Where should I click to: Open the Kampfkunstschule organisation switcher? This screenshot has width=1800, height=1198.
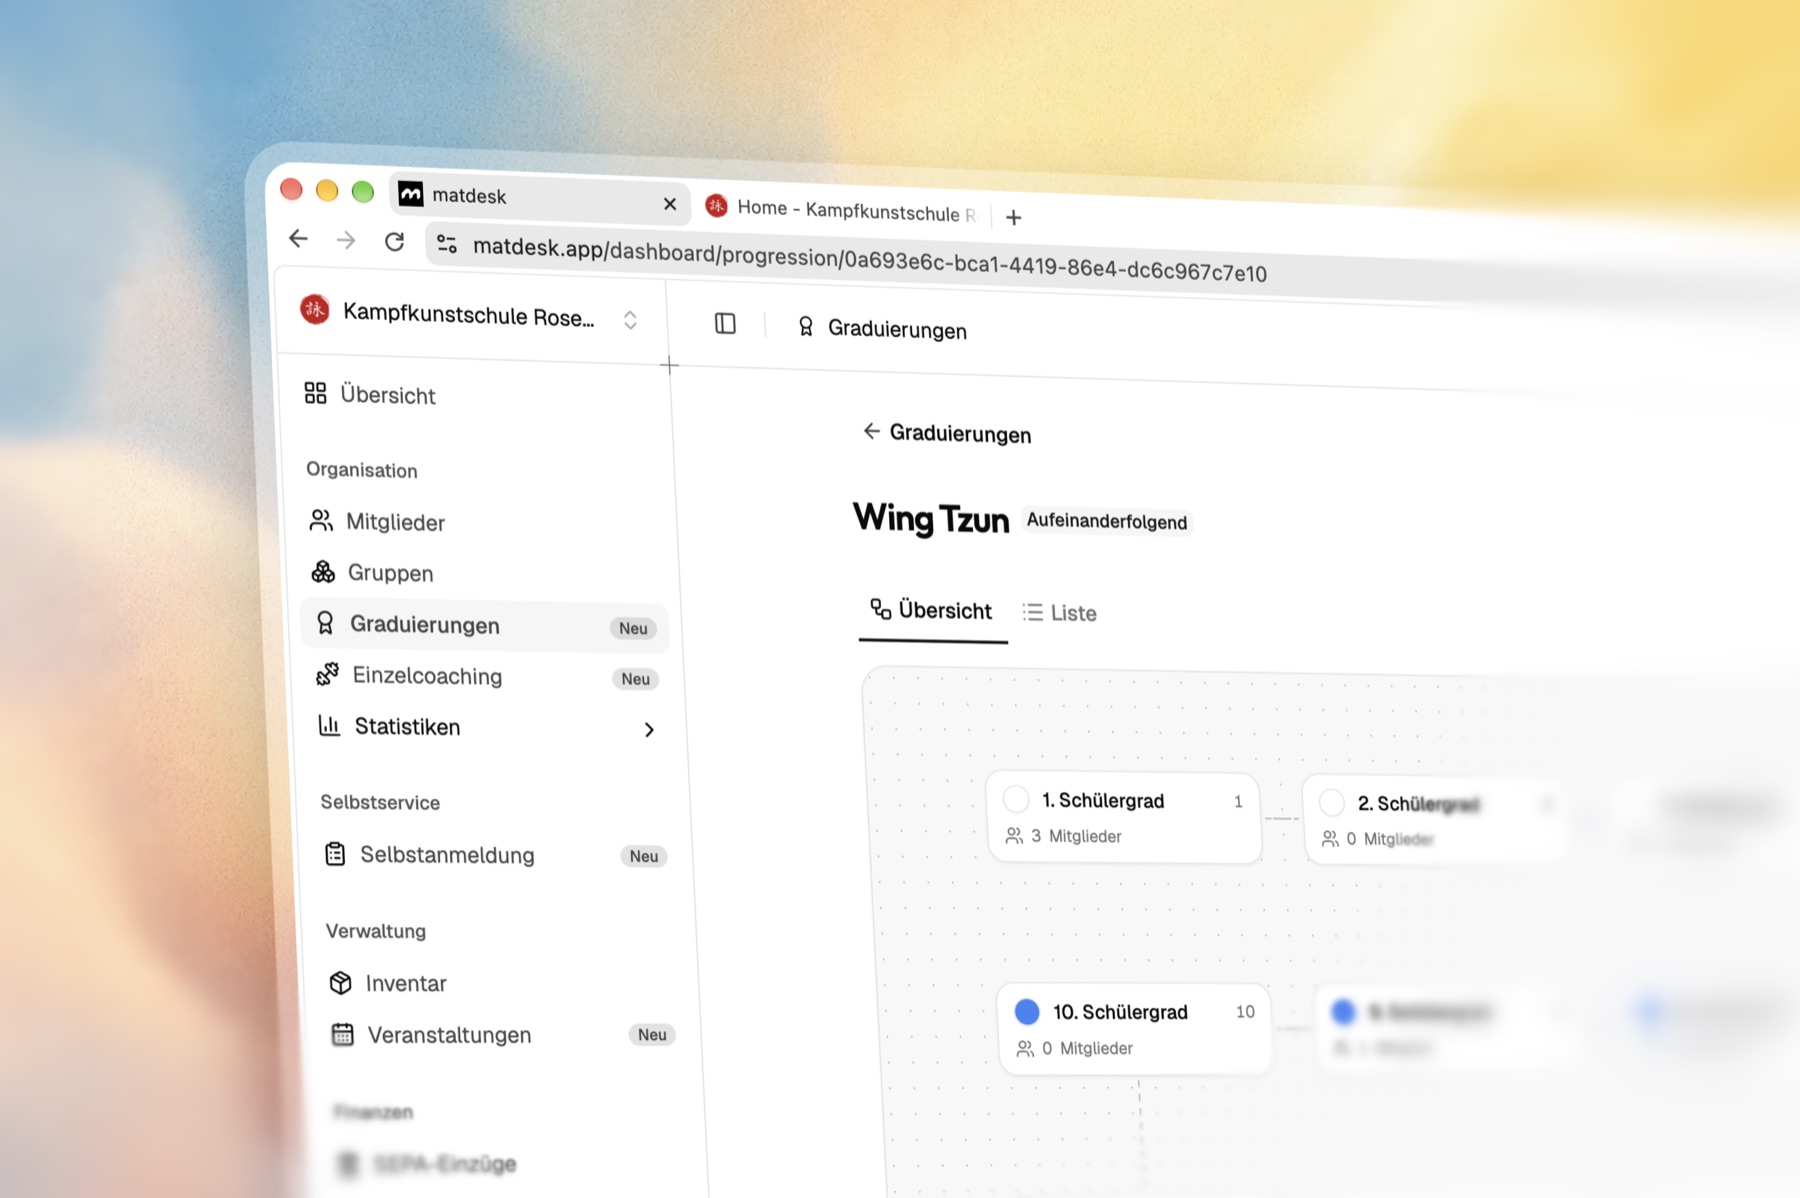click(470, 315)
